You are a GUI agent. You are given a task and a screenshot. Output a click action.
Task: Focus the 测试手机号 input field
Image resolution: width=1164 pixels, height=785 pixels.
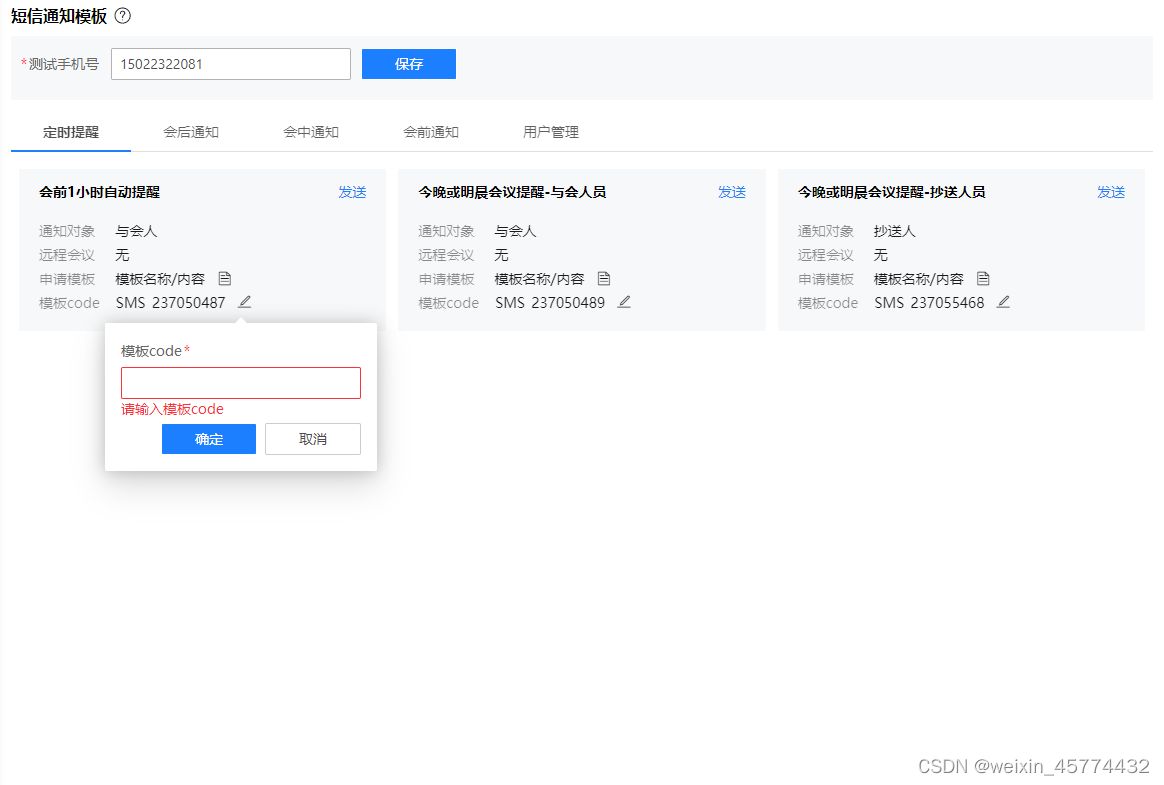click(x=230, y=64)
